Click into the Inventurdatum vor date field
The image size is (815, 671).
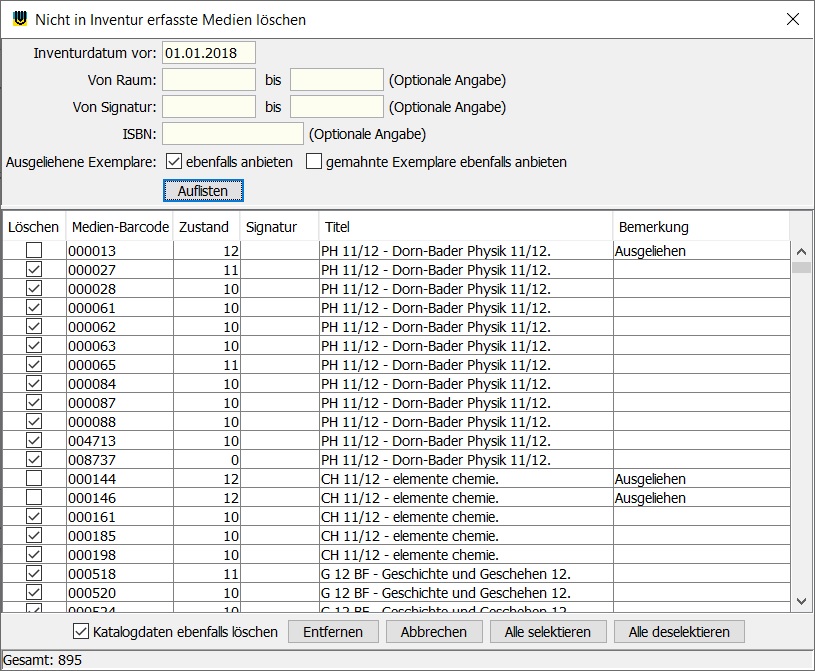pos(208,53)
